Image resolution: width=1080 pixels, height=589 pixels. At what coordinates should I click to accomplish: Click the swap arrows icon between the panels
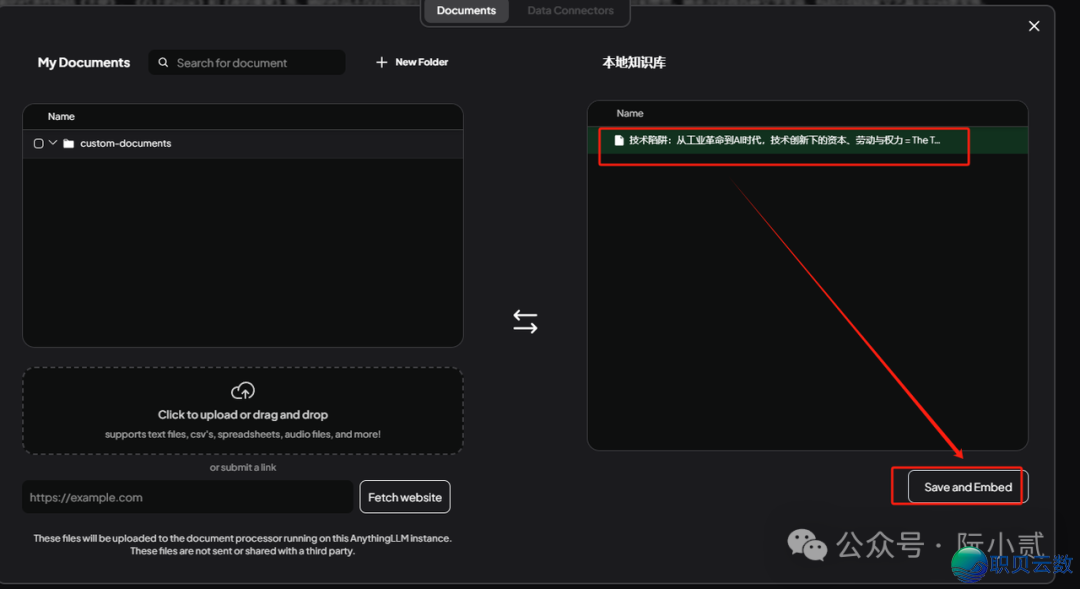click(x=525, y=321)
